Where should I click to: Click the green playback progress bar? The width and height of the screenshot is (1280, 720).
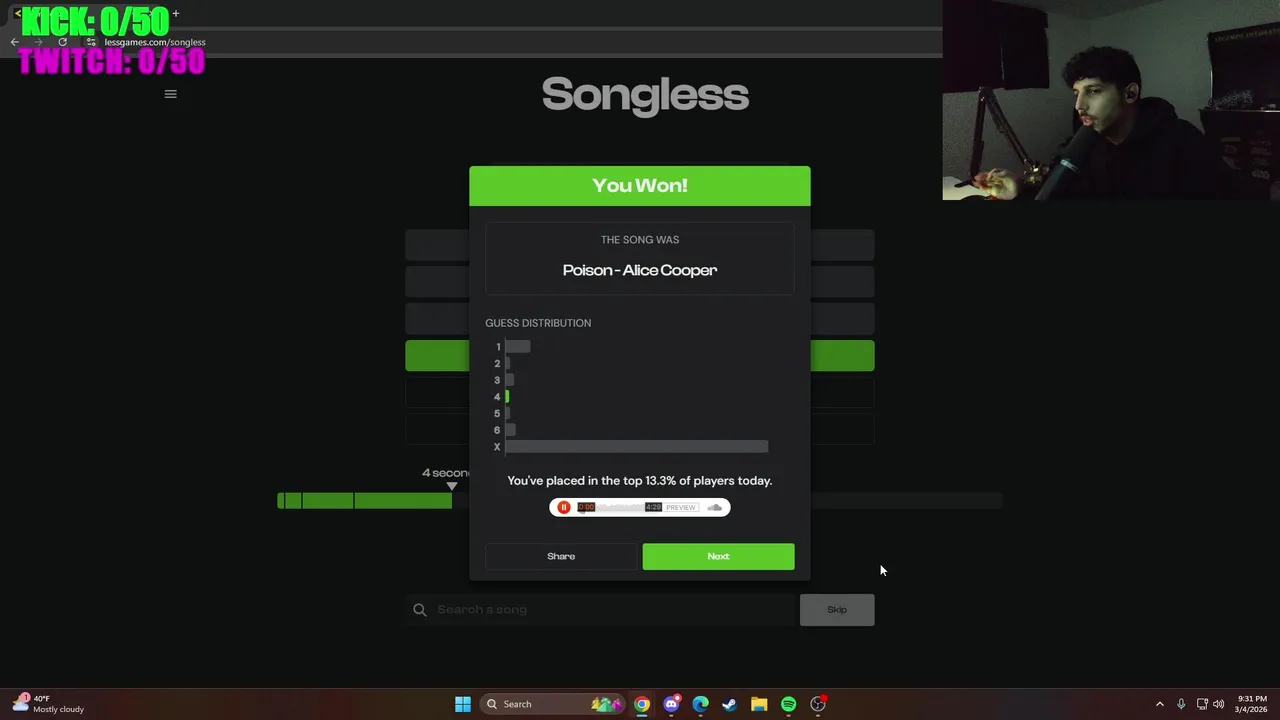click(x=365, y=501)
